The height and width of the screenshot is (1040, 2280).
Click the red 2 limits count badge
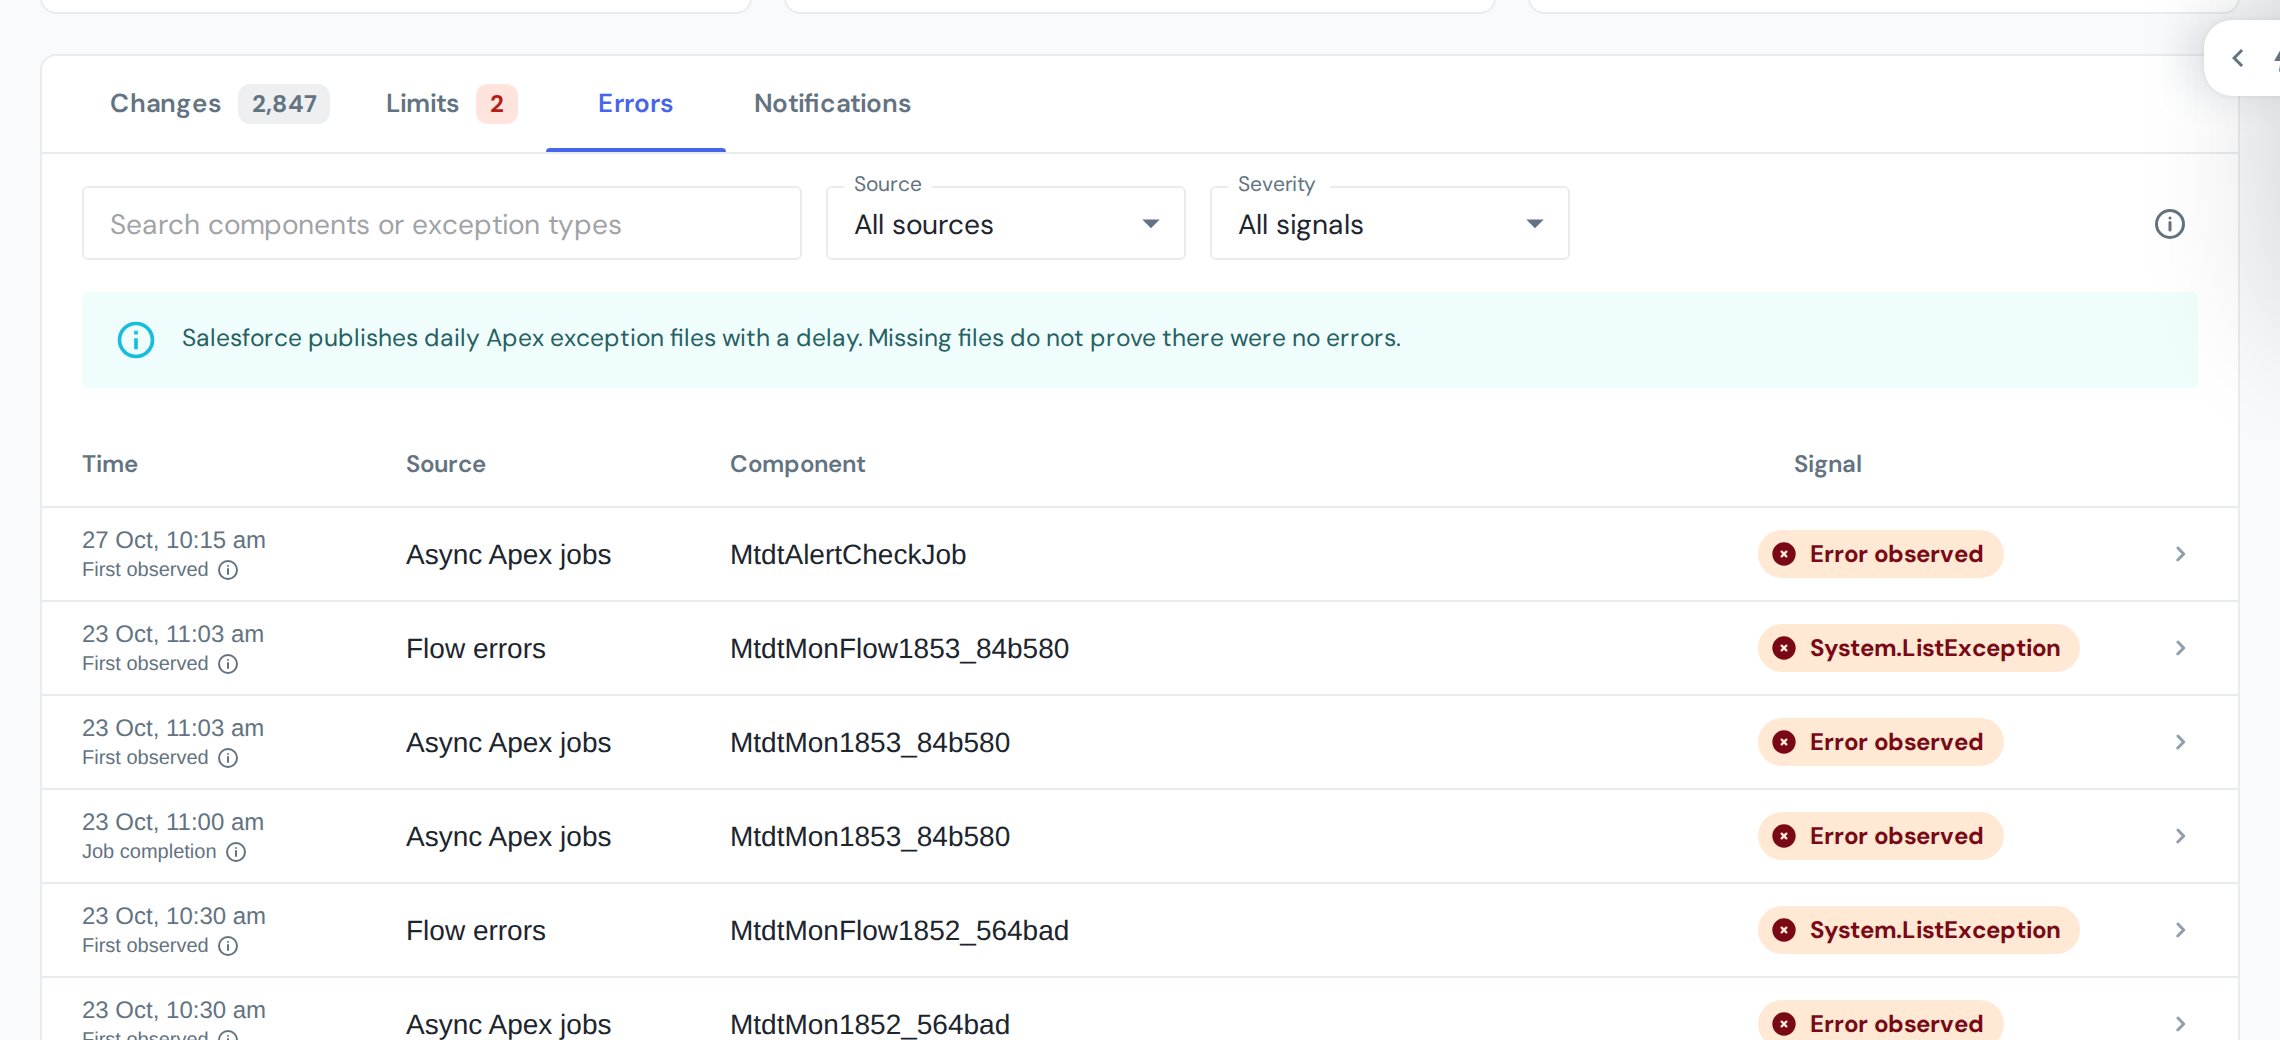pos(497,104)
